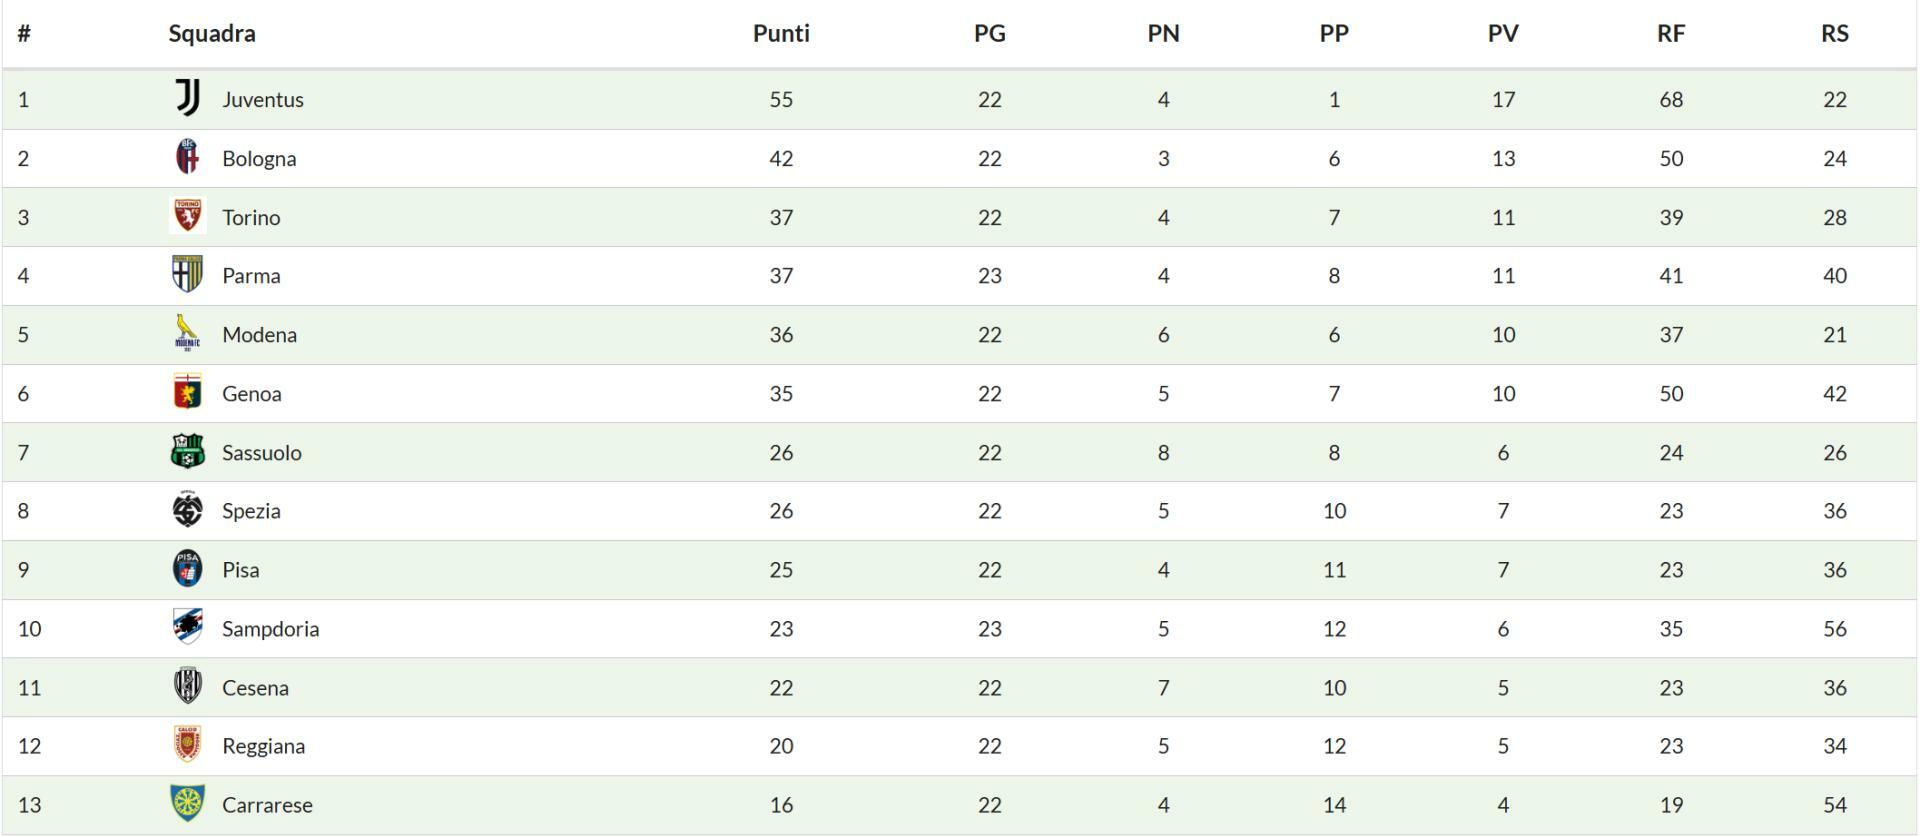The image size is (1920, 837).
Task: Open the Juventus team name link
Action: pyautogui.click(x=263, y=99)
